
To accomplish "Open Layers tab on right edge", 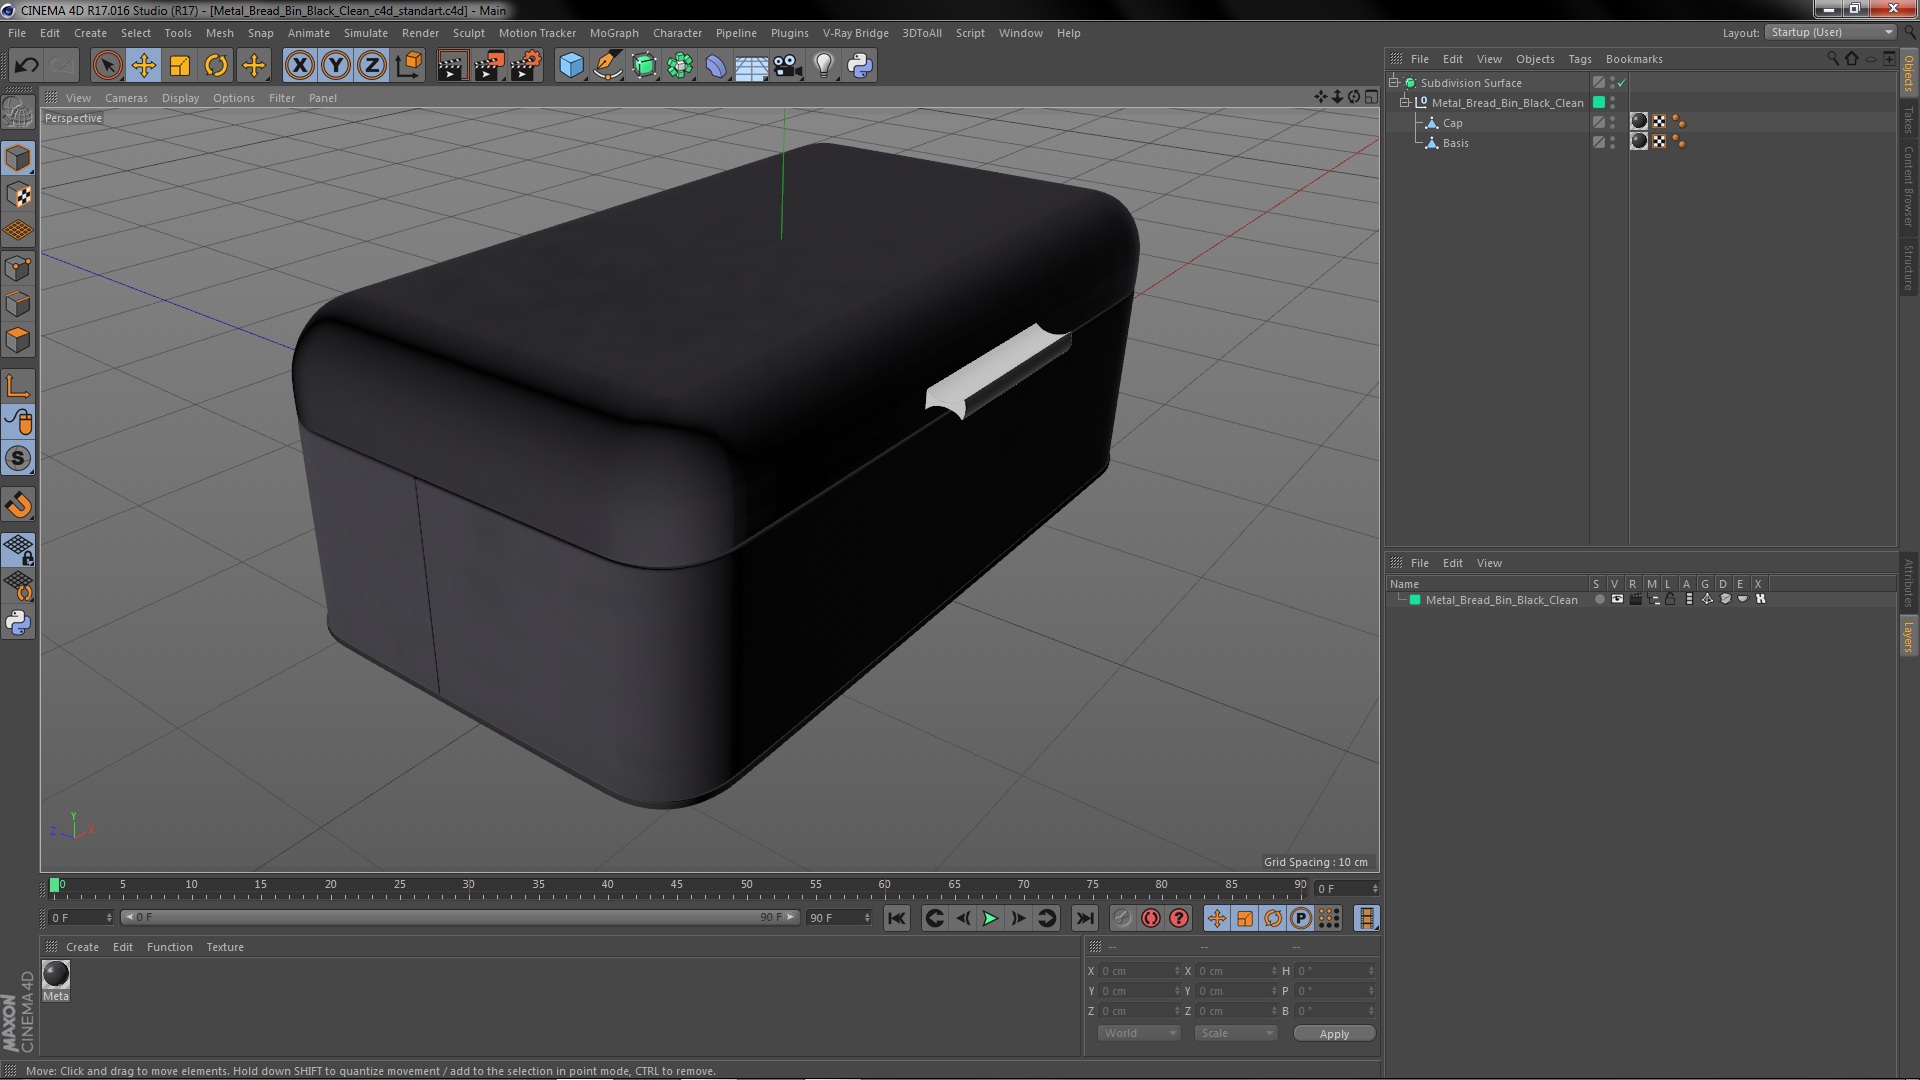I will click(x=1908, y=636).
